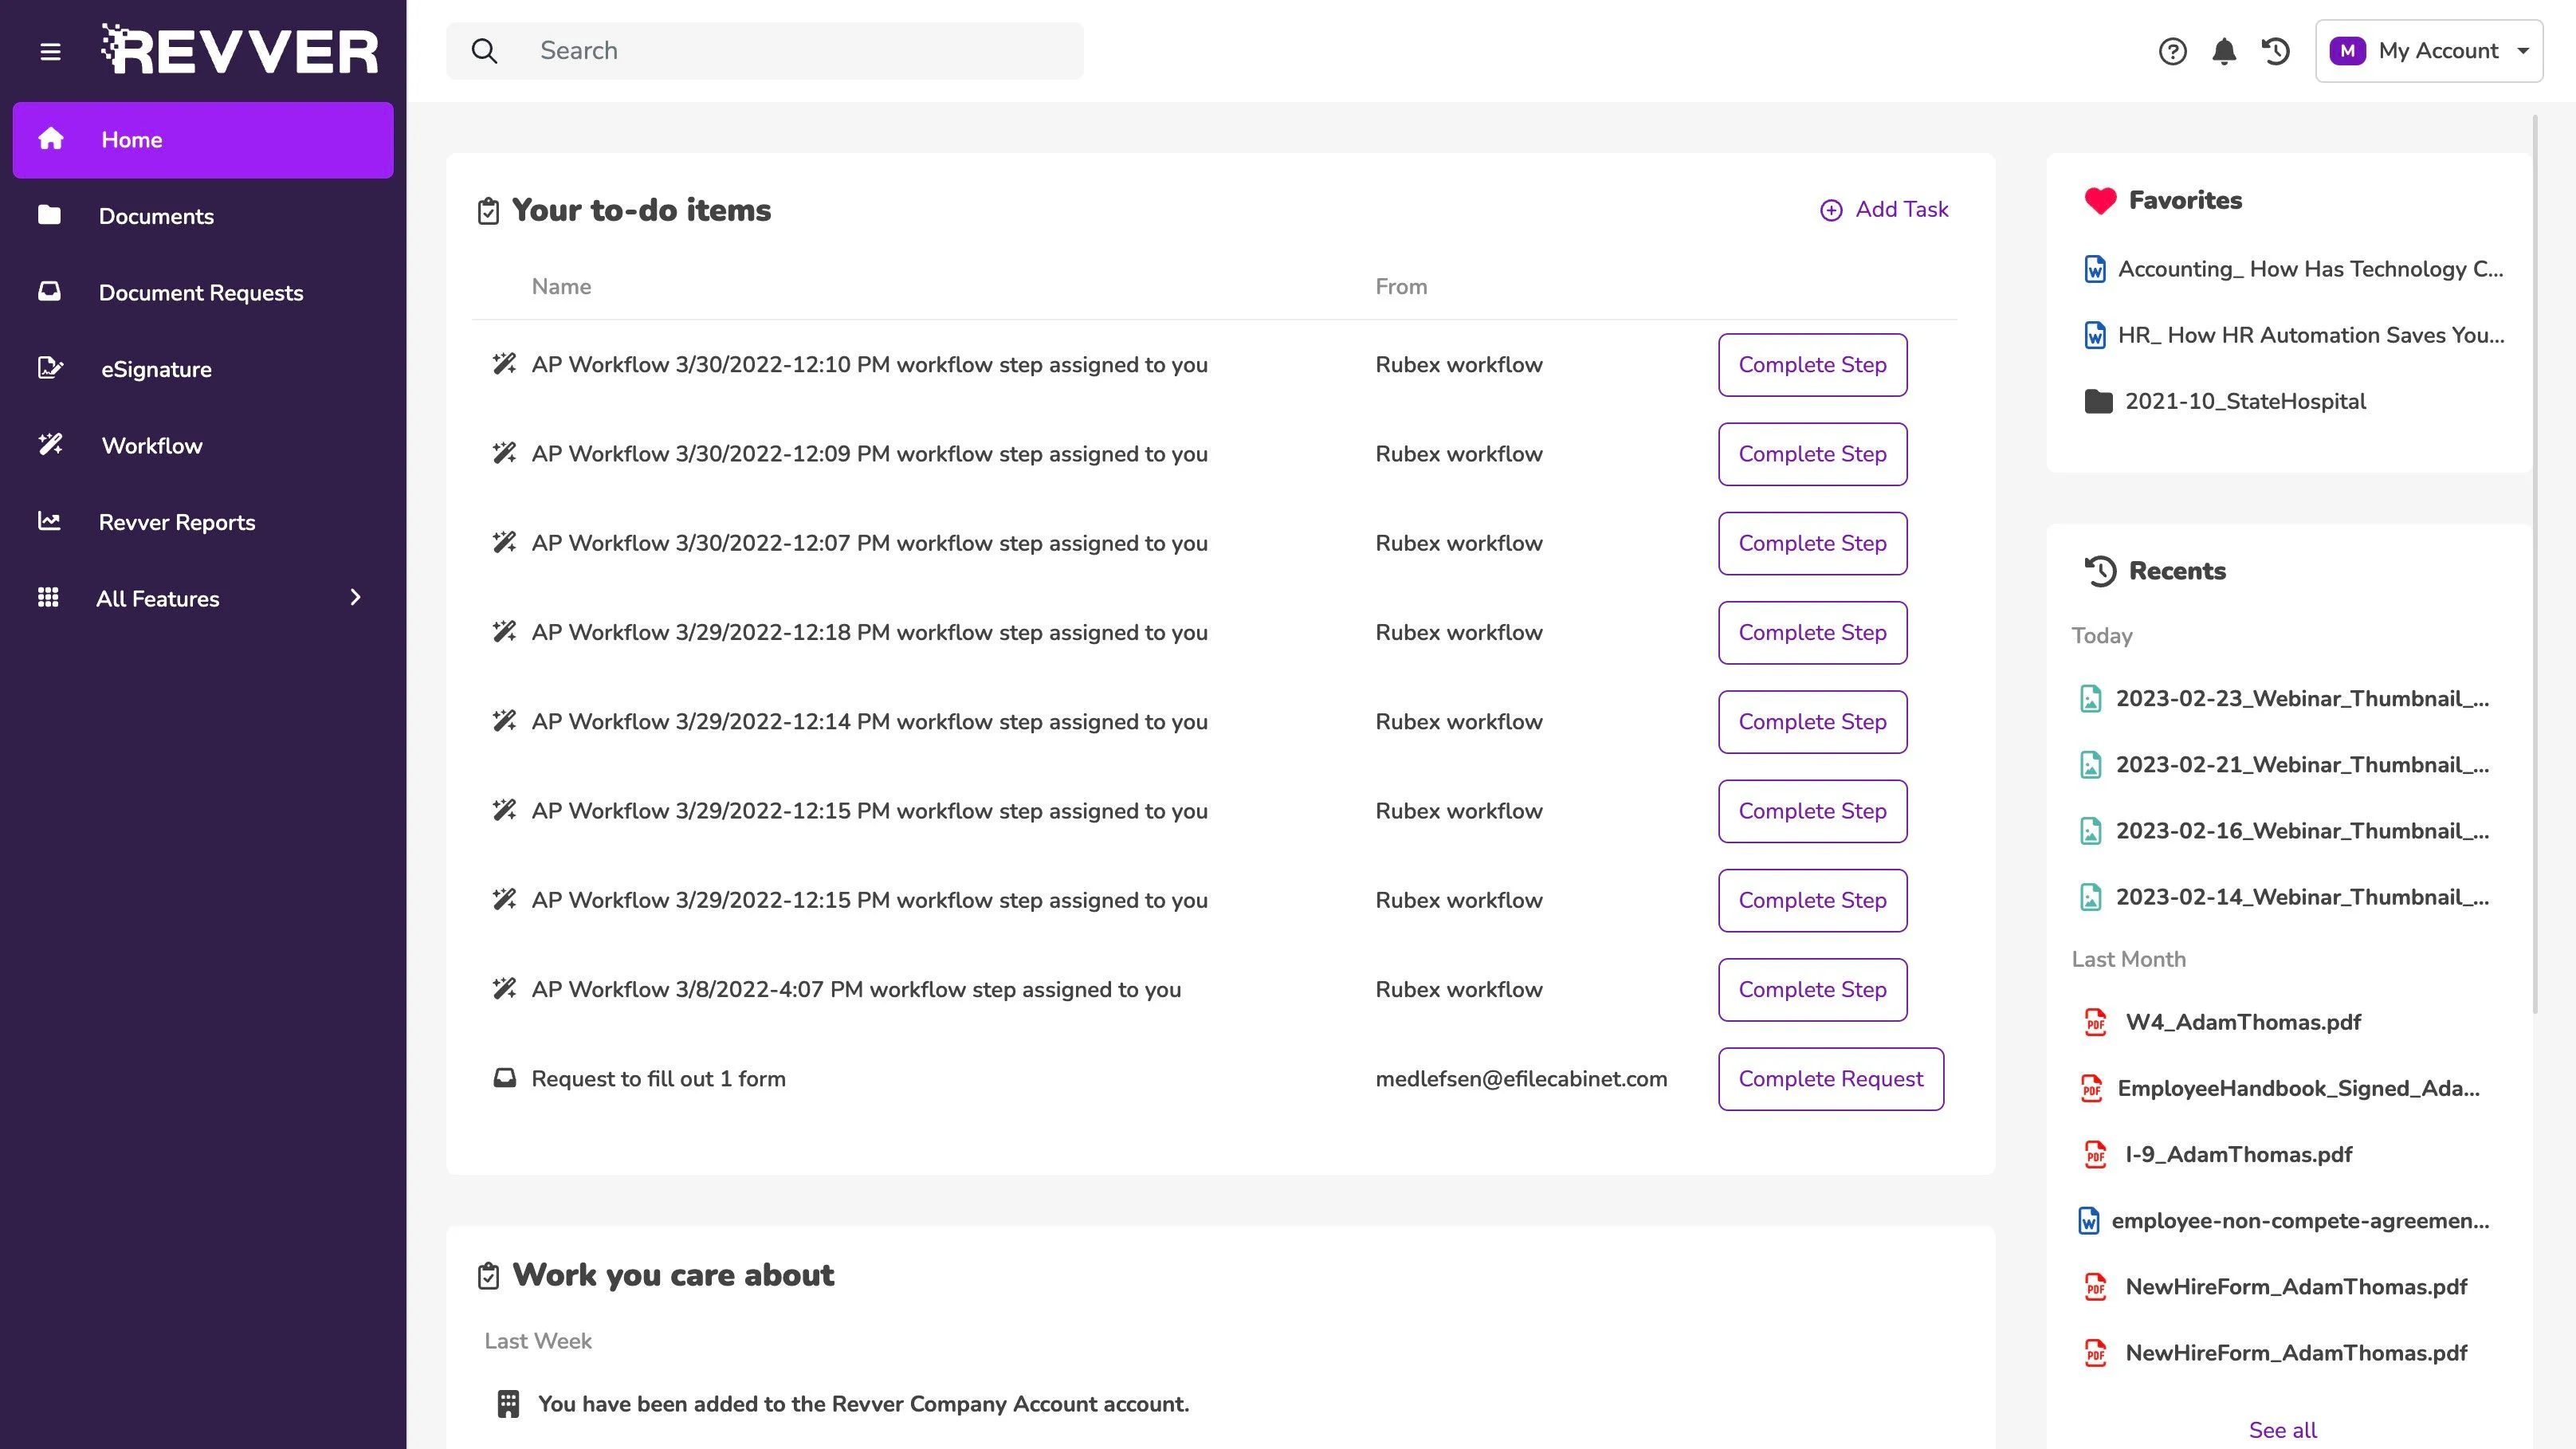Click the Revver Reports chart icon

(49, 521)
